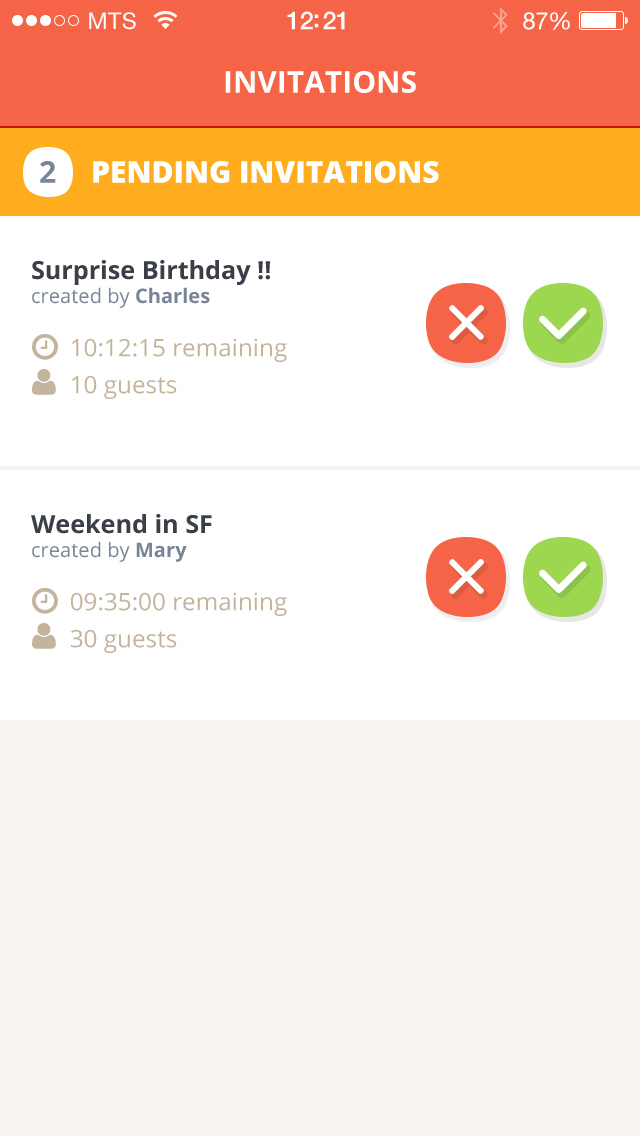Open creator Mary's profile name

pos(161,550)
